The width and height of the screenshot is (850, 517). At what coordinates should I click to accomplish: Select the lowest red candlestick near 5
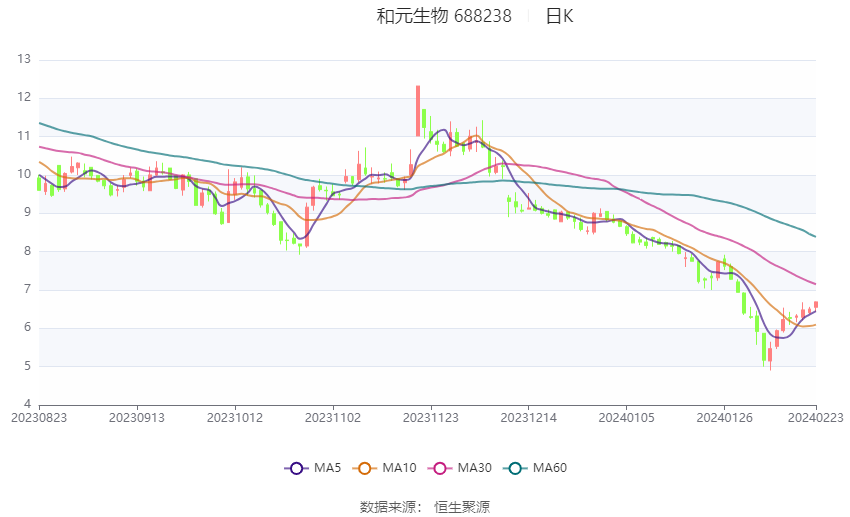770,355
